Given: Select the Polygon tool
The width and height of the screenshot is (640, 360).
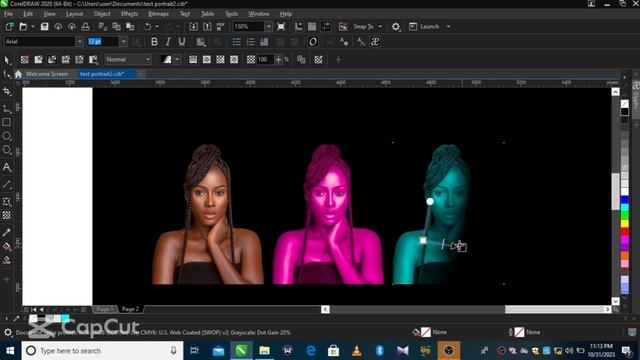Looking at the screenshot, I should click(x=7, y=150).
